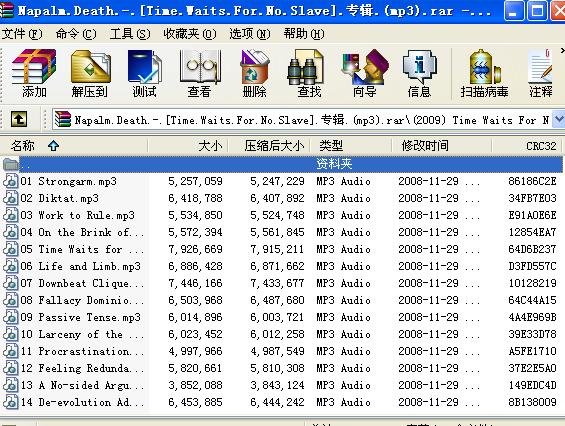Expand the toolbar overflow chevron

pyautogui.click(x=562, y=50)
